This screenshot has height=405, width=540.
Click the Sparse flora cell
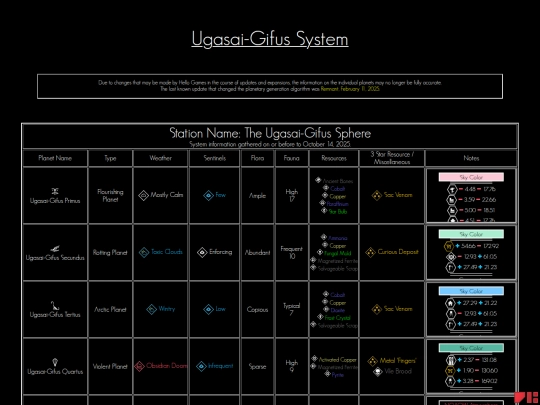click(257, 366)
